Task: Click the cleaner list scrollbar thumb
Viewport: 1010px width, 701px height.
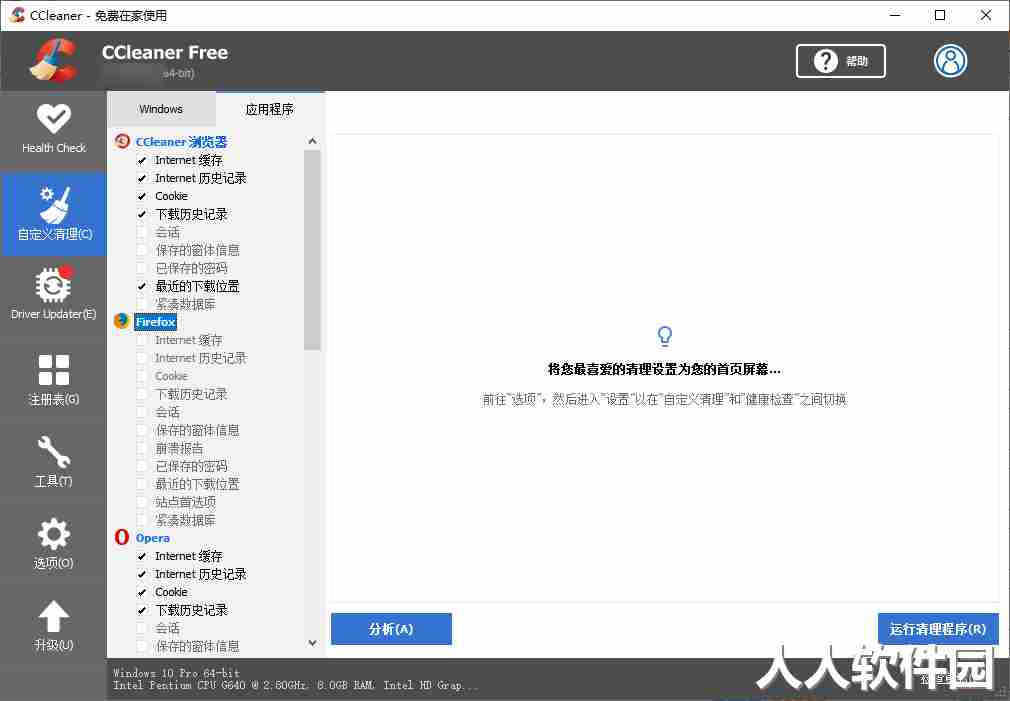Action: point(312,250)
